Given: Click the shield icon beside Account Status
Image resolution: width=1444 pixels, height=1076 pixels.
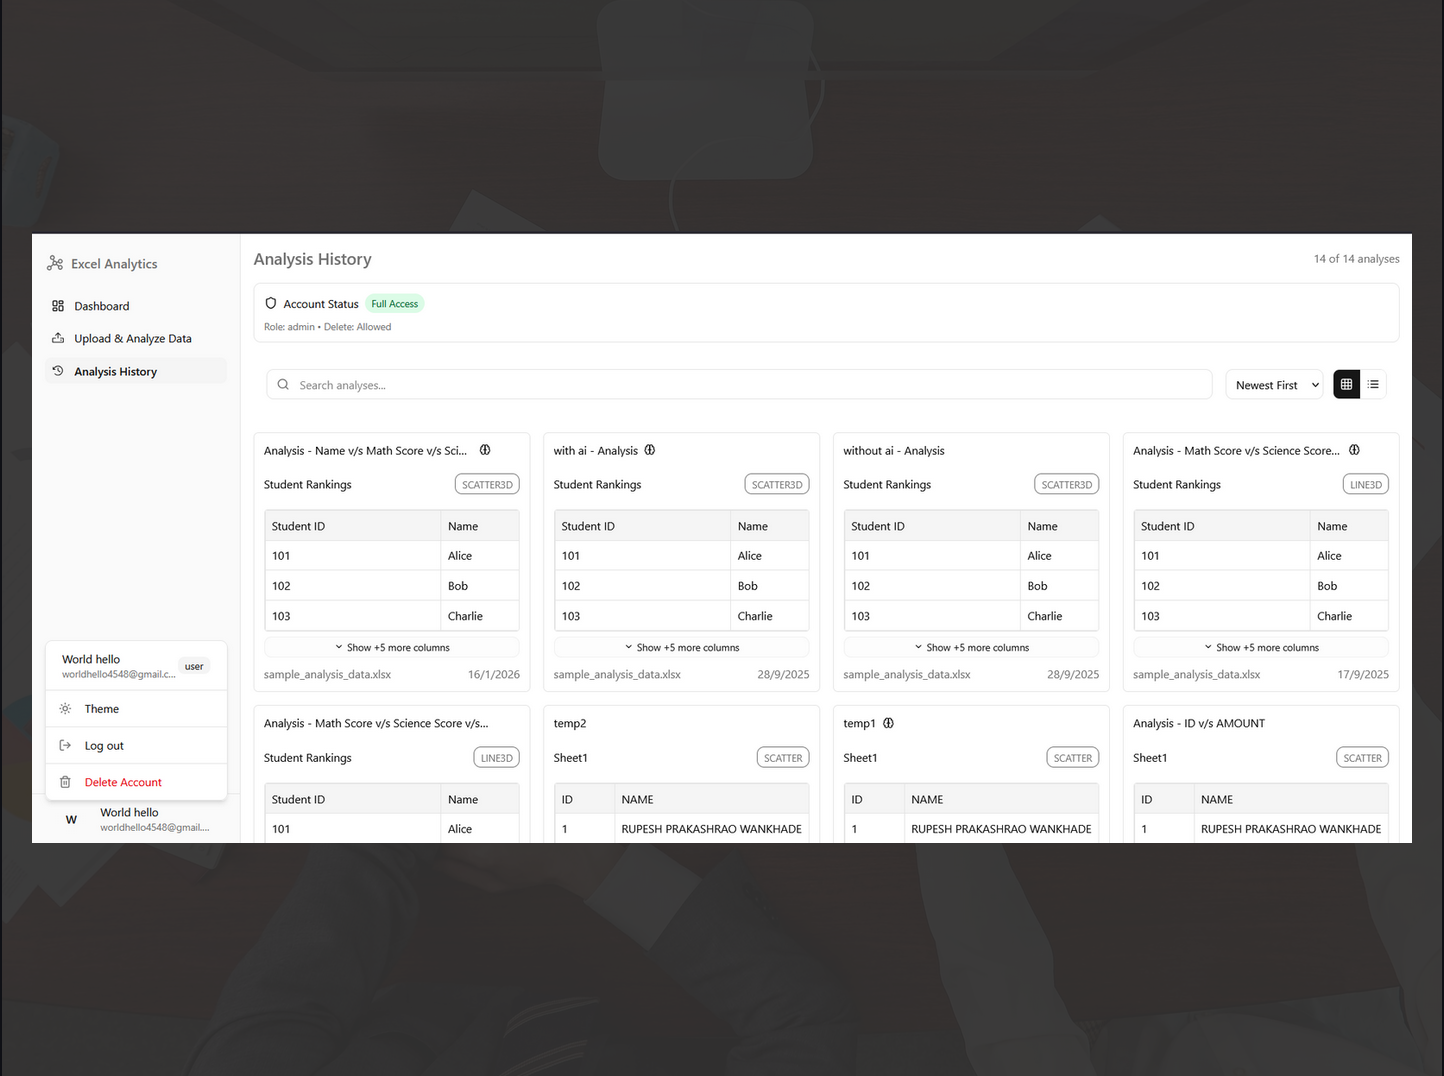Looking at the screenshot, I should tap(271, 303).
